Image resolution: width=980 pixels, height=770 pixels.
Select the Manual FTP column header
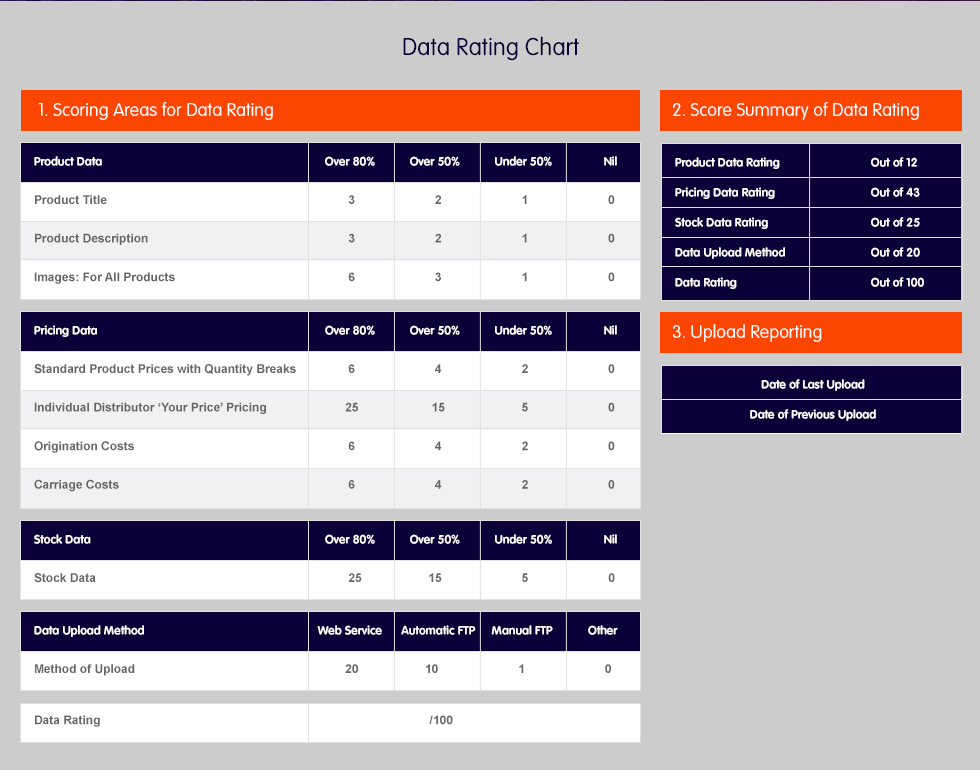(524, 631)
